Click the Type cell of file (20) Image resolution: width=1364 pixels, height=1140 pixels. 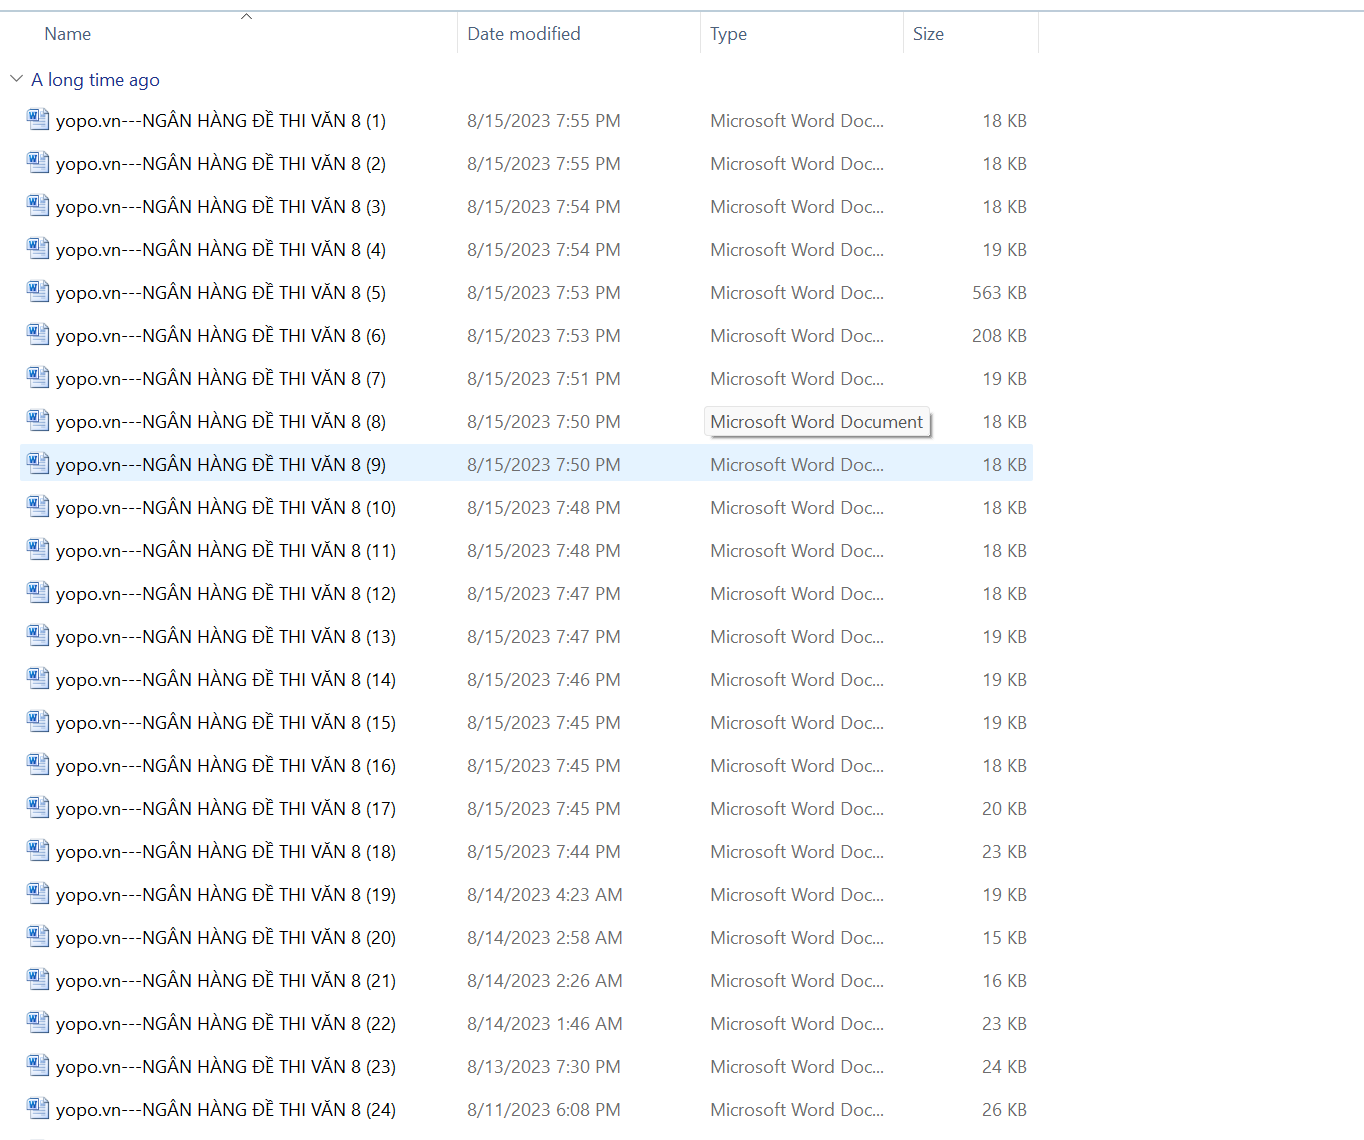797,938
